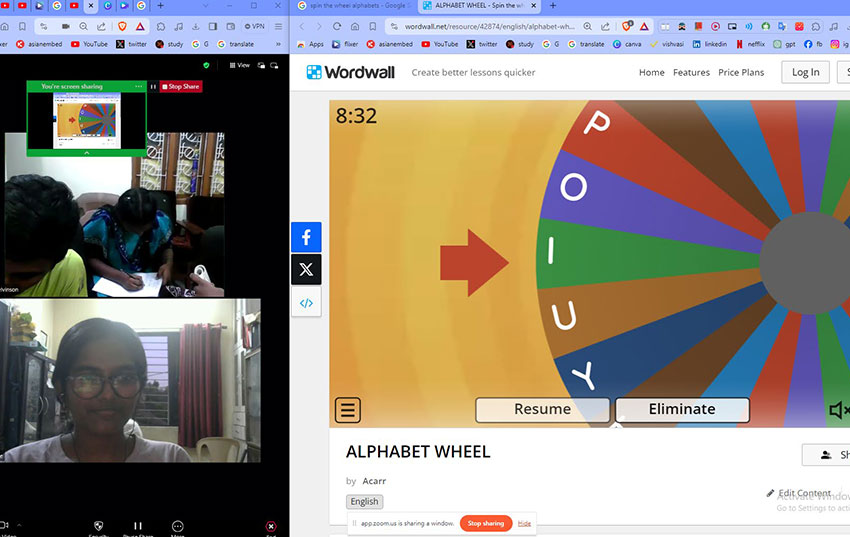Open the music note playlist in the left browser
Image resolution: width=850 pixels, height=537 pixels.
pyautogui.click(x=178, y=26)
